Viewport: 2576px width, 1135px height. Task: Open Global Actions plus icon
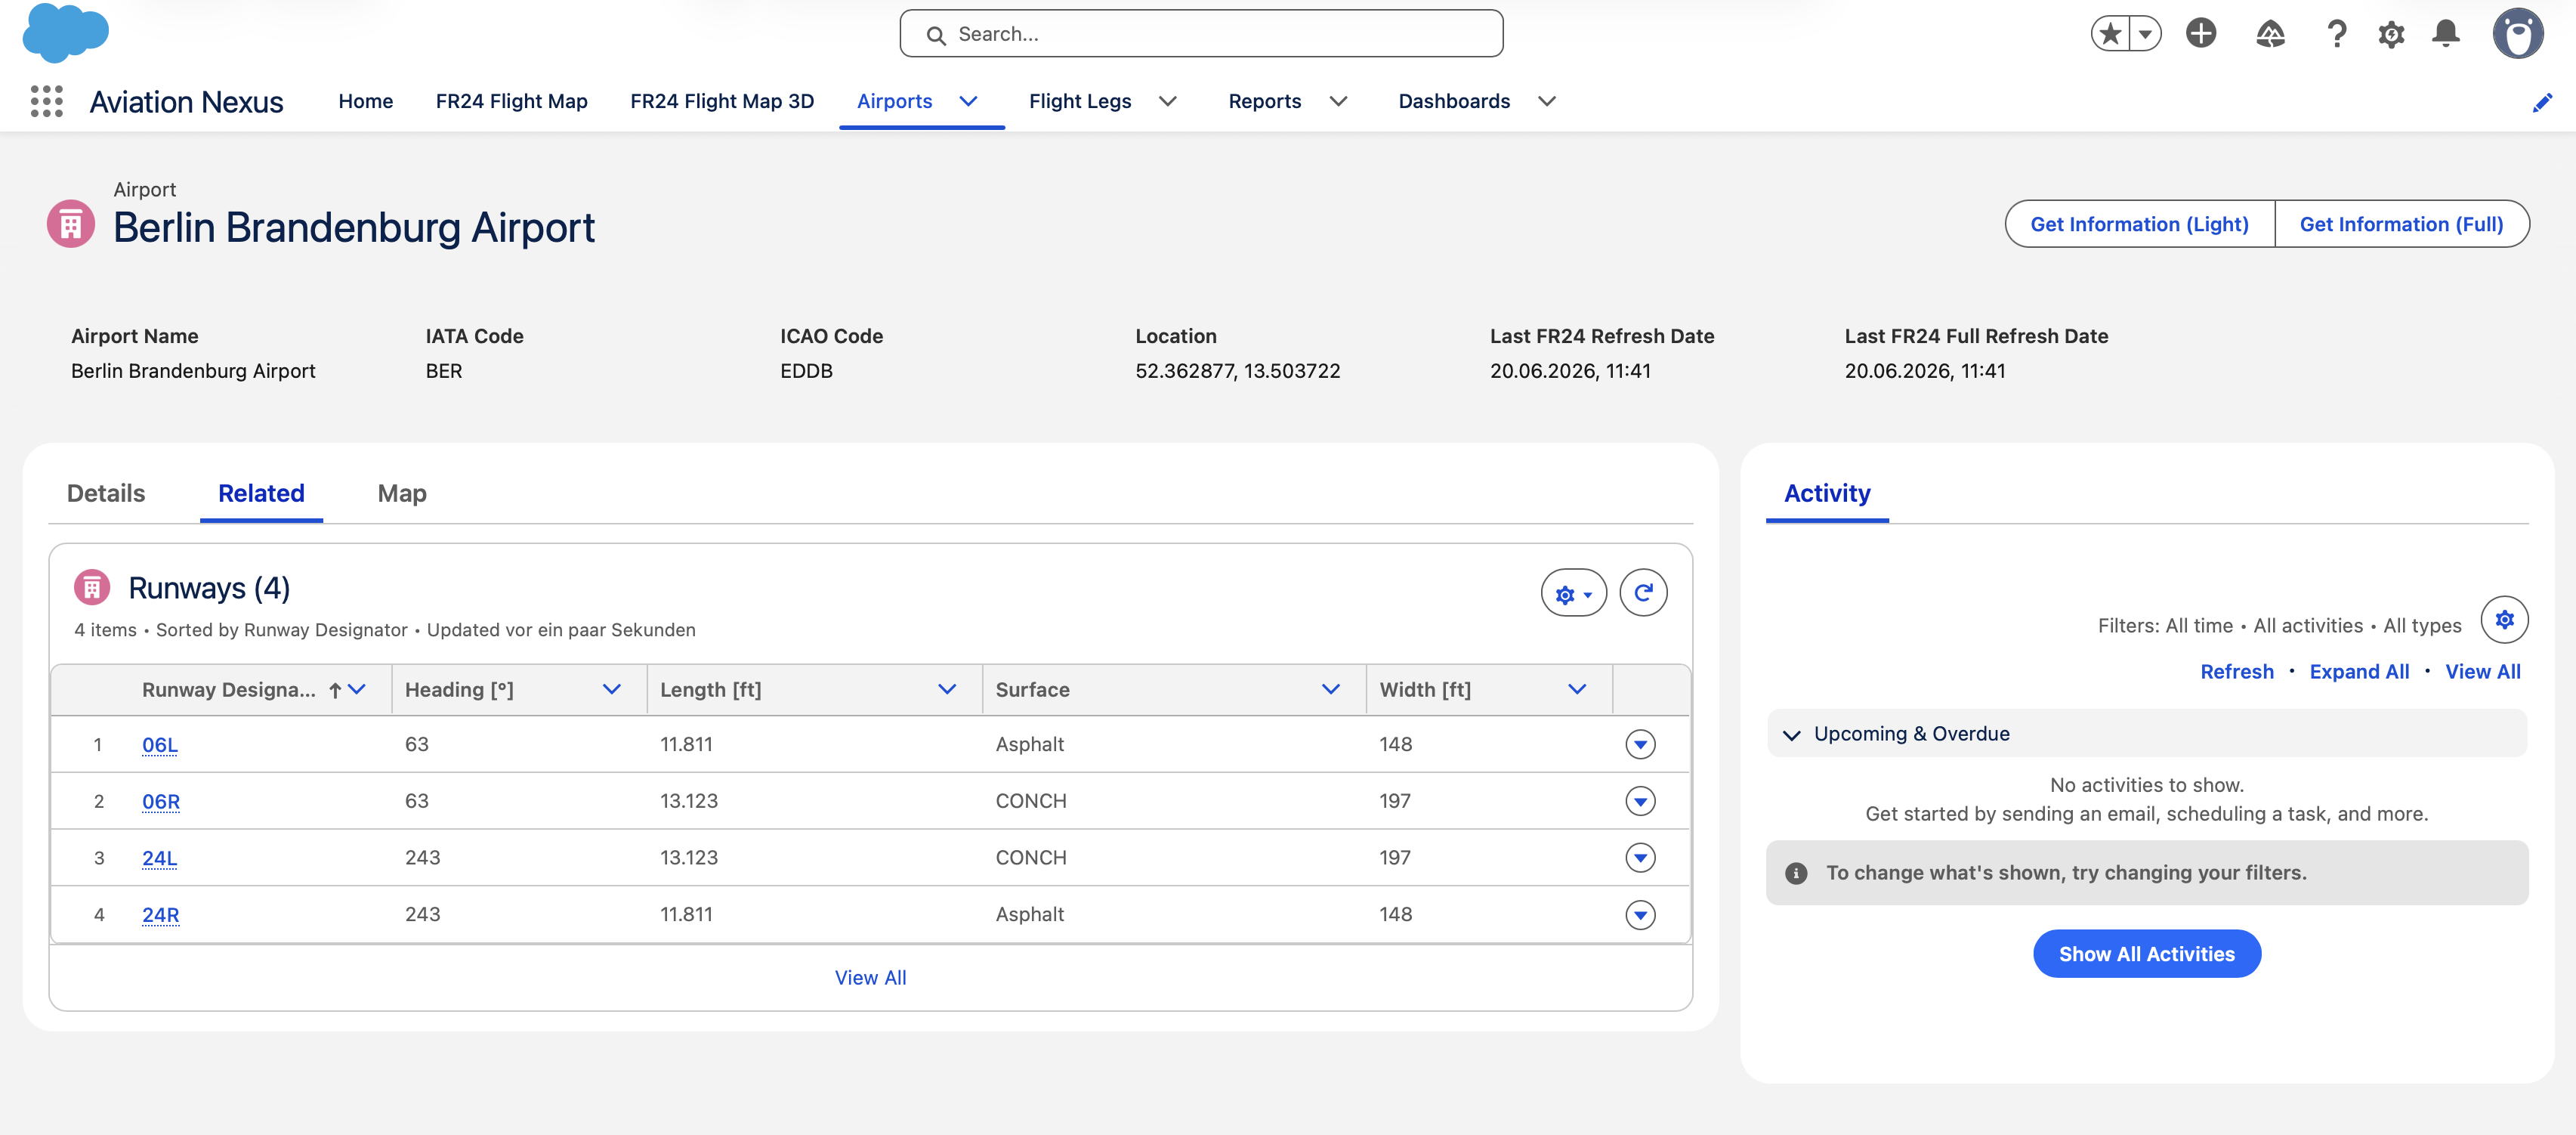tap(2201, 33)
